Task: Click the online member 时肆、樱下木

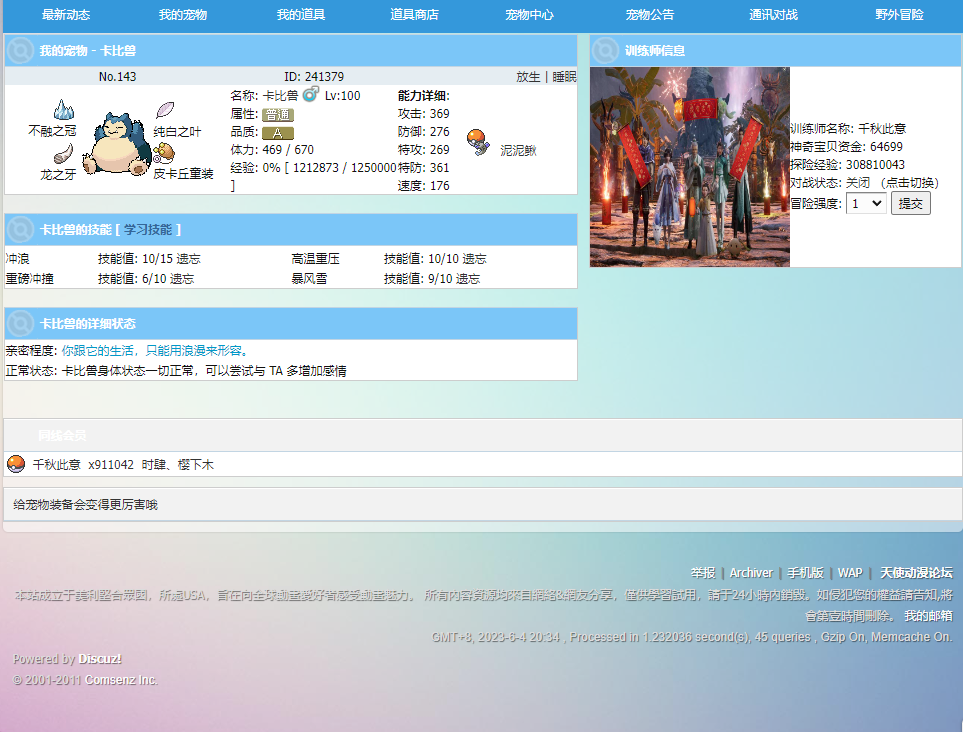Action: [x=177, y=465]
